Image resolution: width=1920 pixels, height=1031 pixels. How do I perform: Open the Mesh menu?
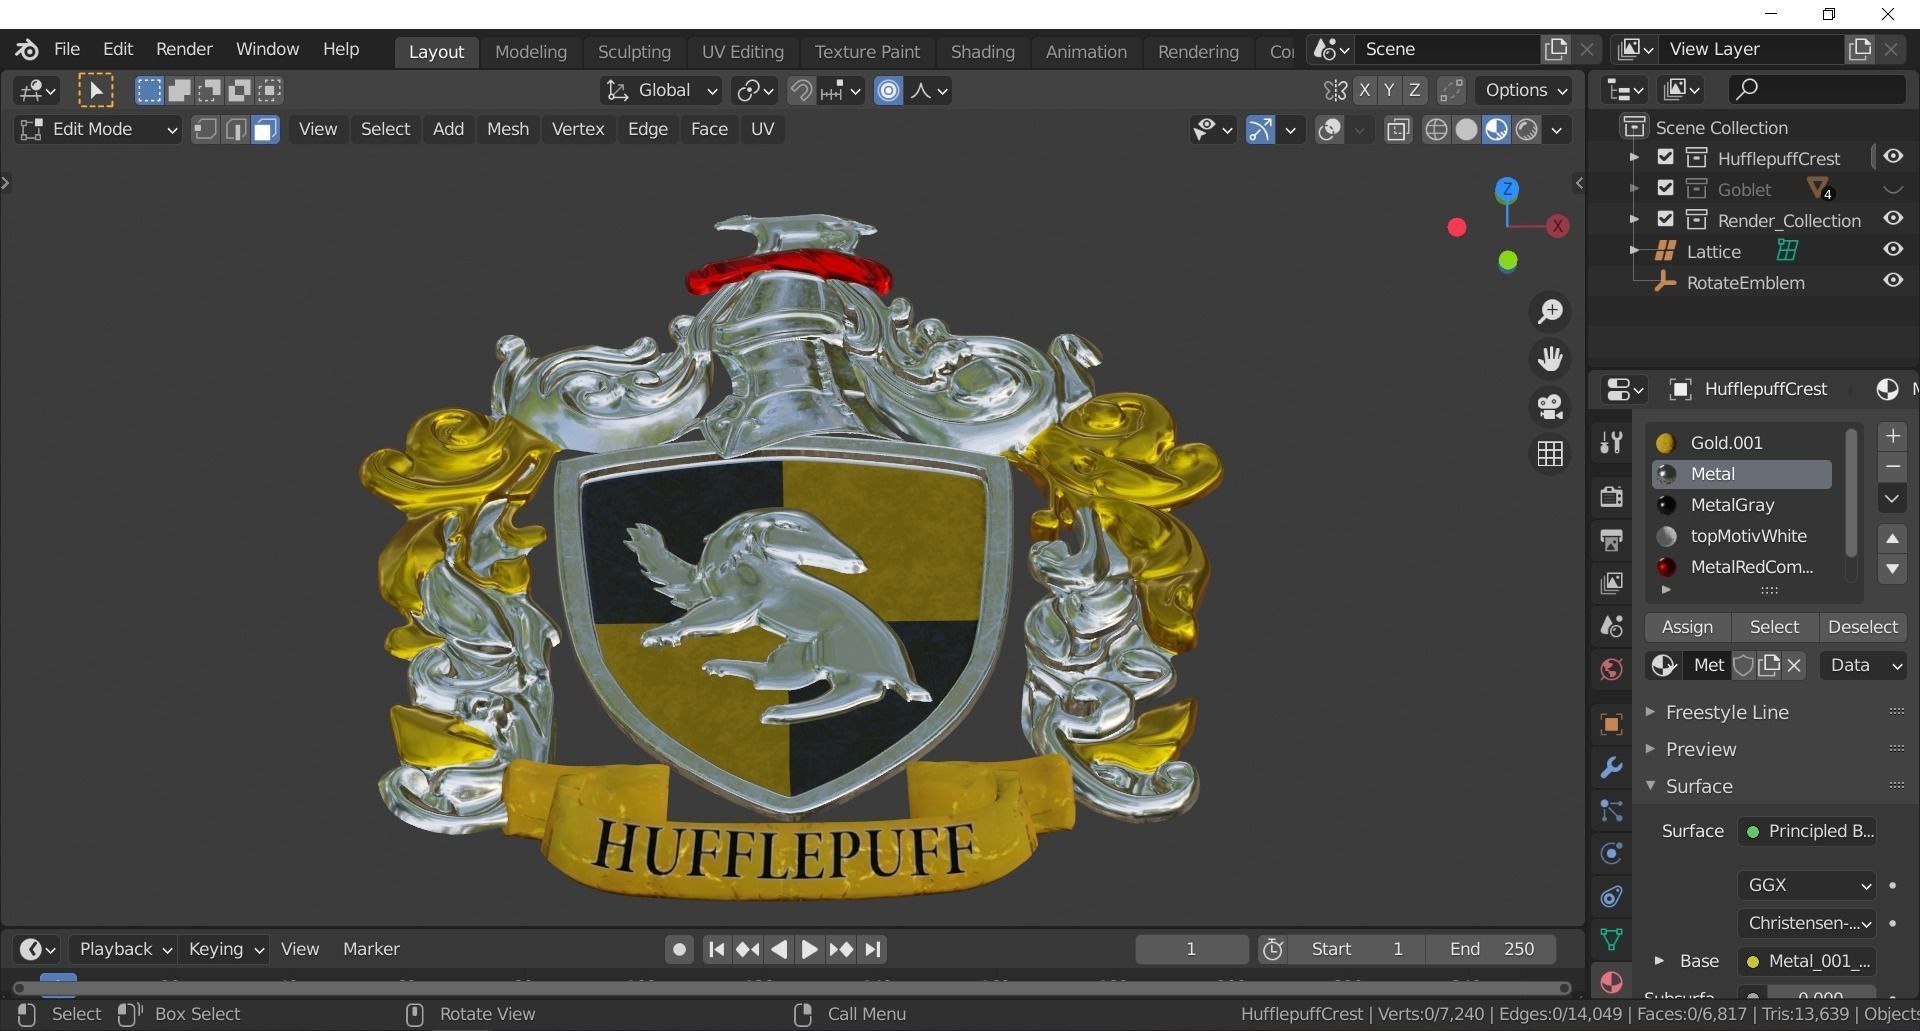click(507, 129)
